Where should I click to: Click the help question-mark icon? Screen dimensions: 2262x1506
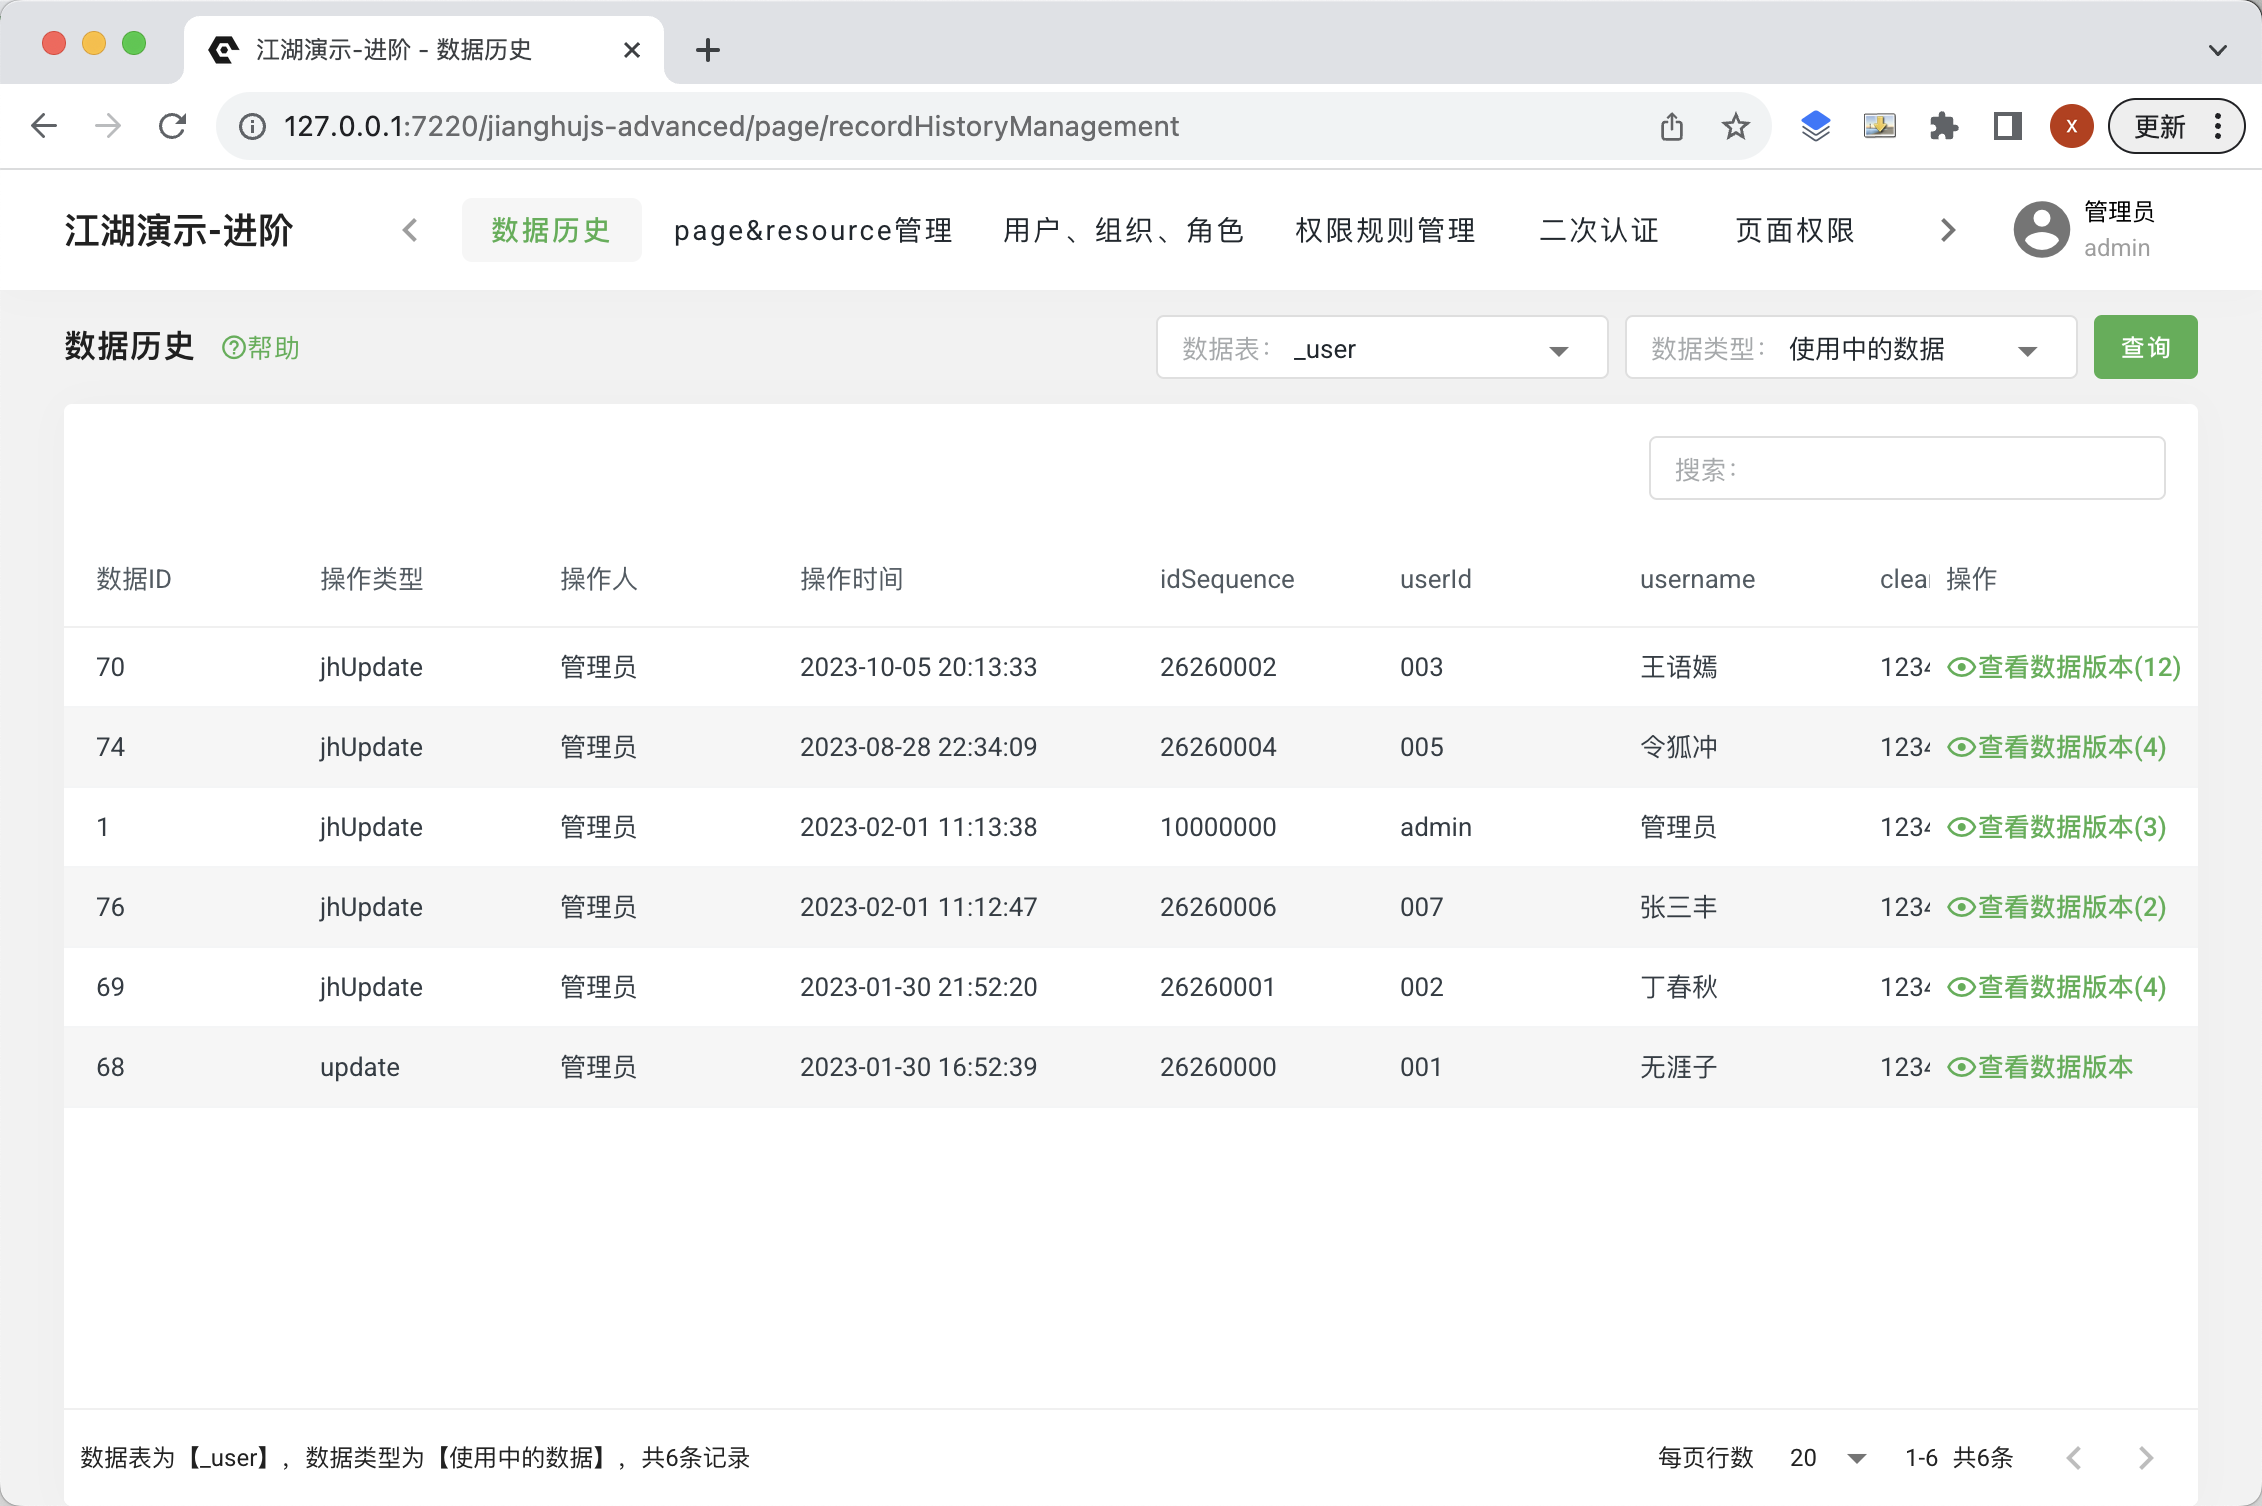233,348
